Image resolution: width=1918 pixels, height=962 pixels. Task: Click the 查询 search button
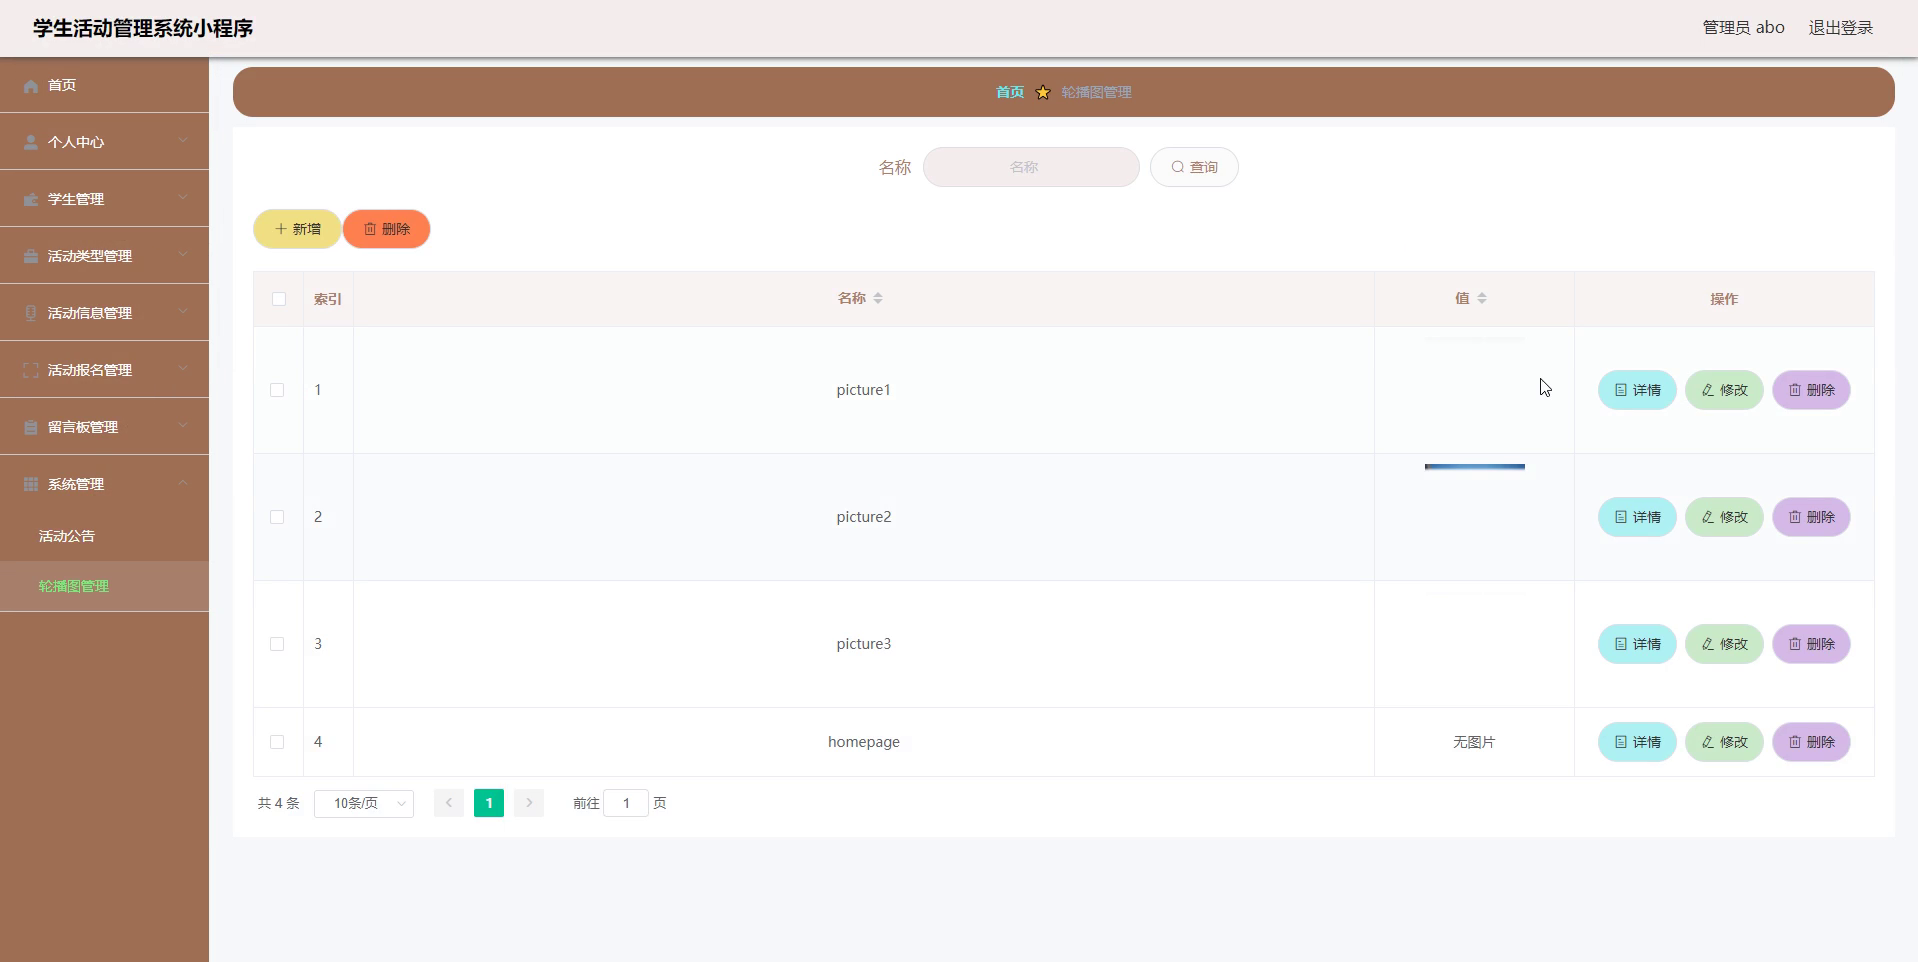pos(1194,167)
